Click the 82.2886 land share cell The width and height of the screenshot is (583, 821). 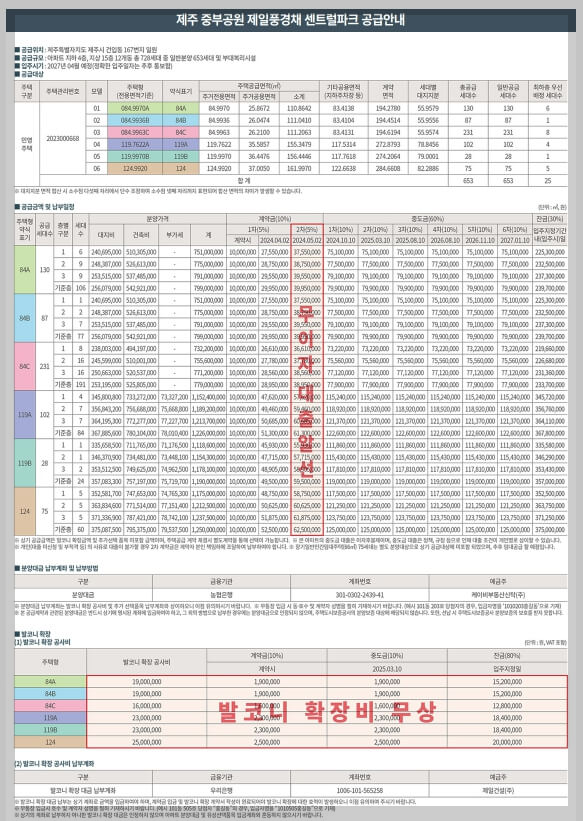428,169
